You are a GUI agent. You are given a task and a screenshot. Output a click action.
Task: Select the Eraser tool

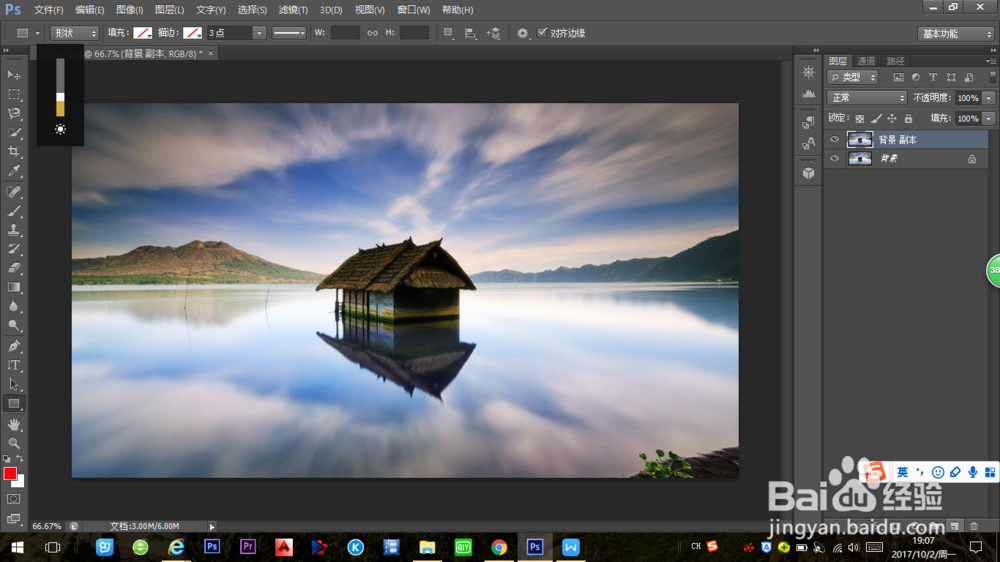pos(14,268)
